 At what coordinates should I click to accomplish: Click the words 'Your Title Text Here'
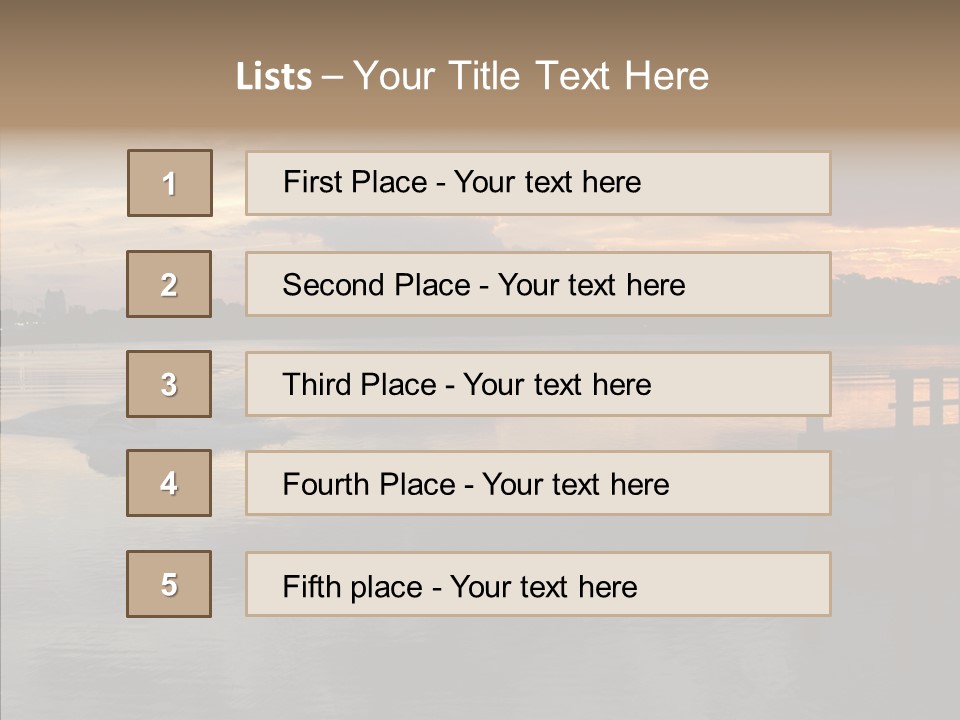tap(531, 76)
